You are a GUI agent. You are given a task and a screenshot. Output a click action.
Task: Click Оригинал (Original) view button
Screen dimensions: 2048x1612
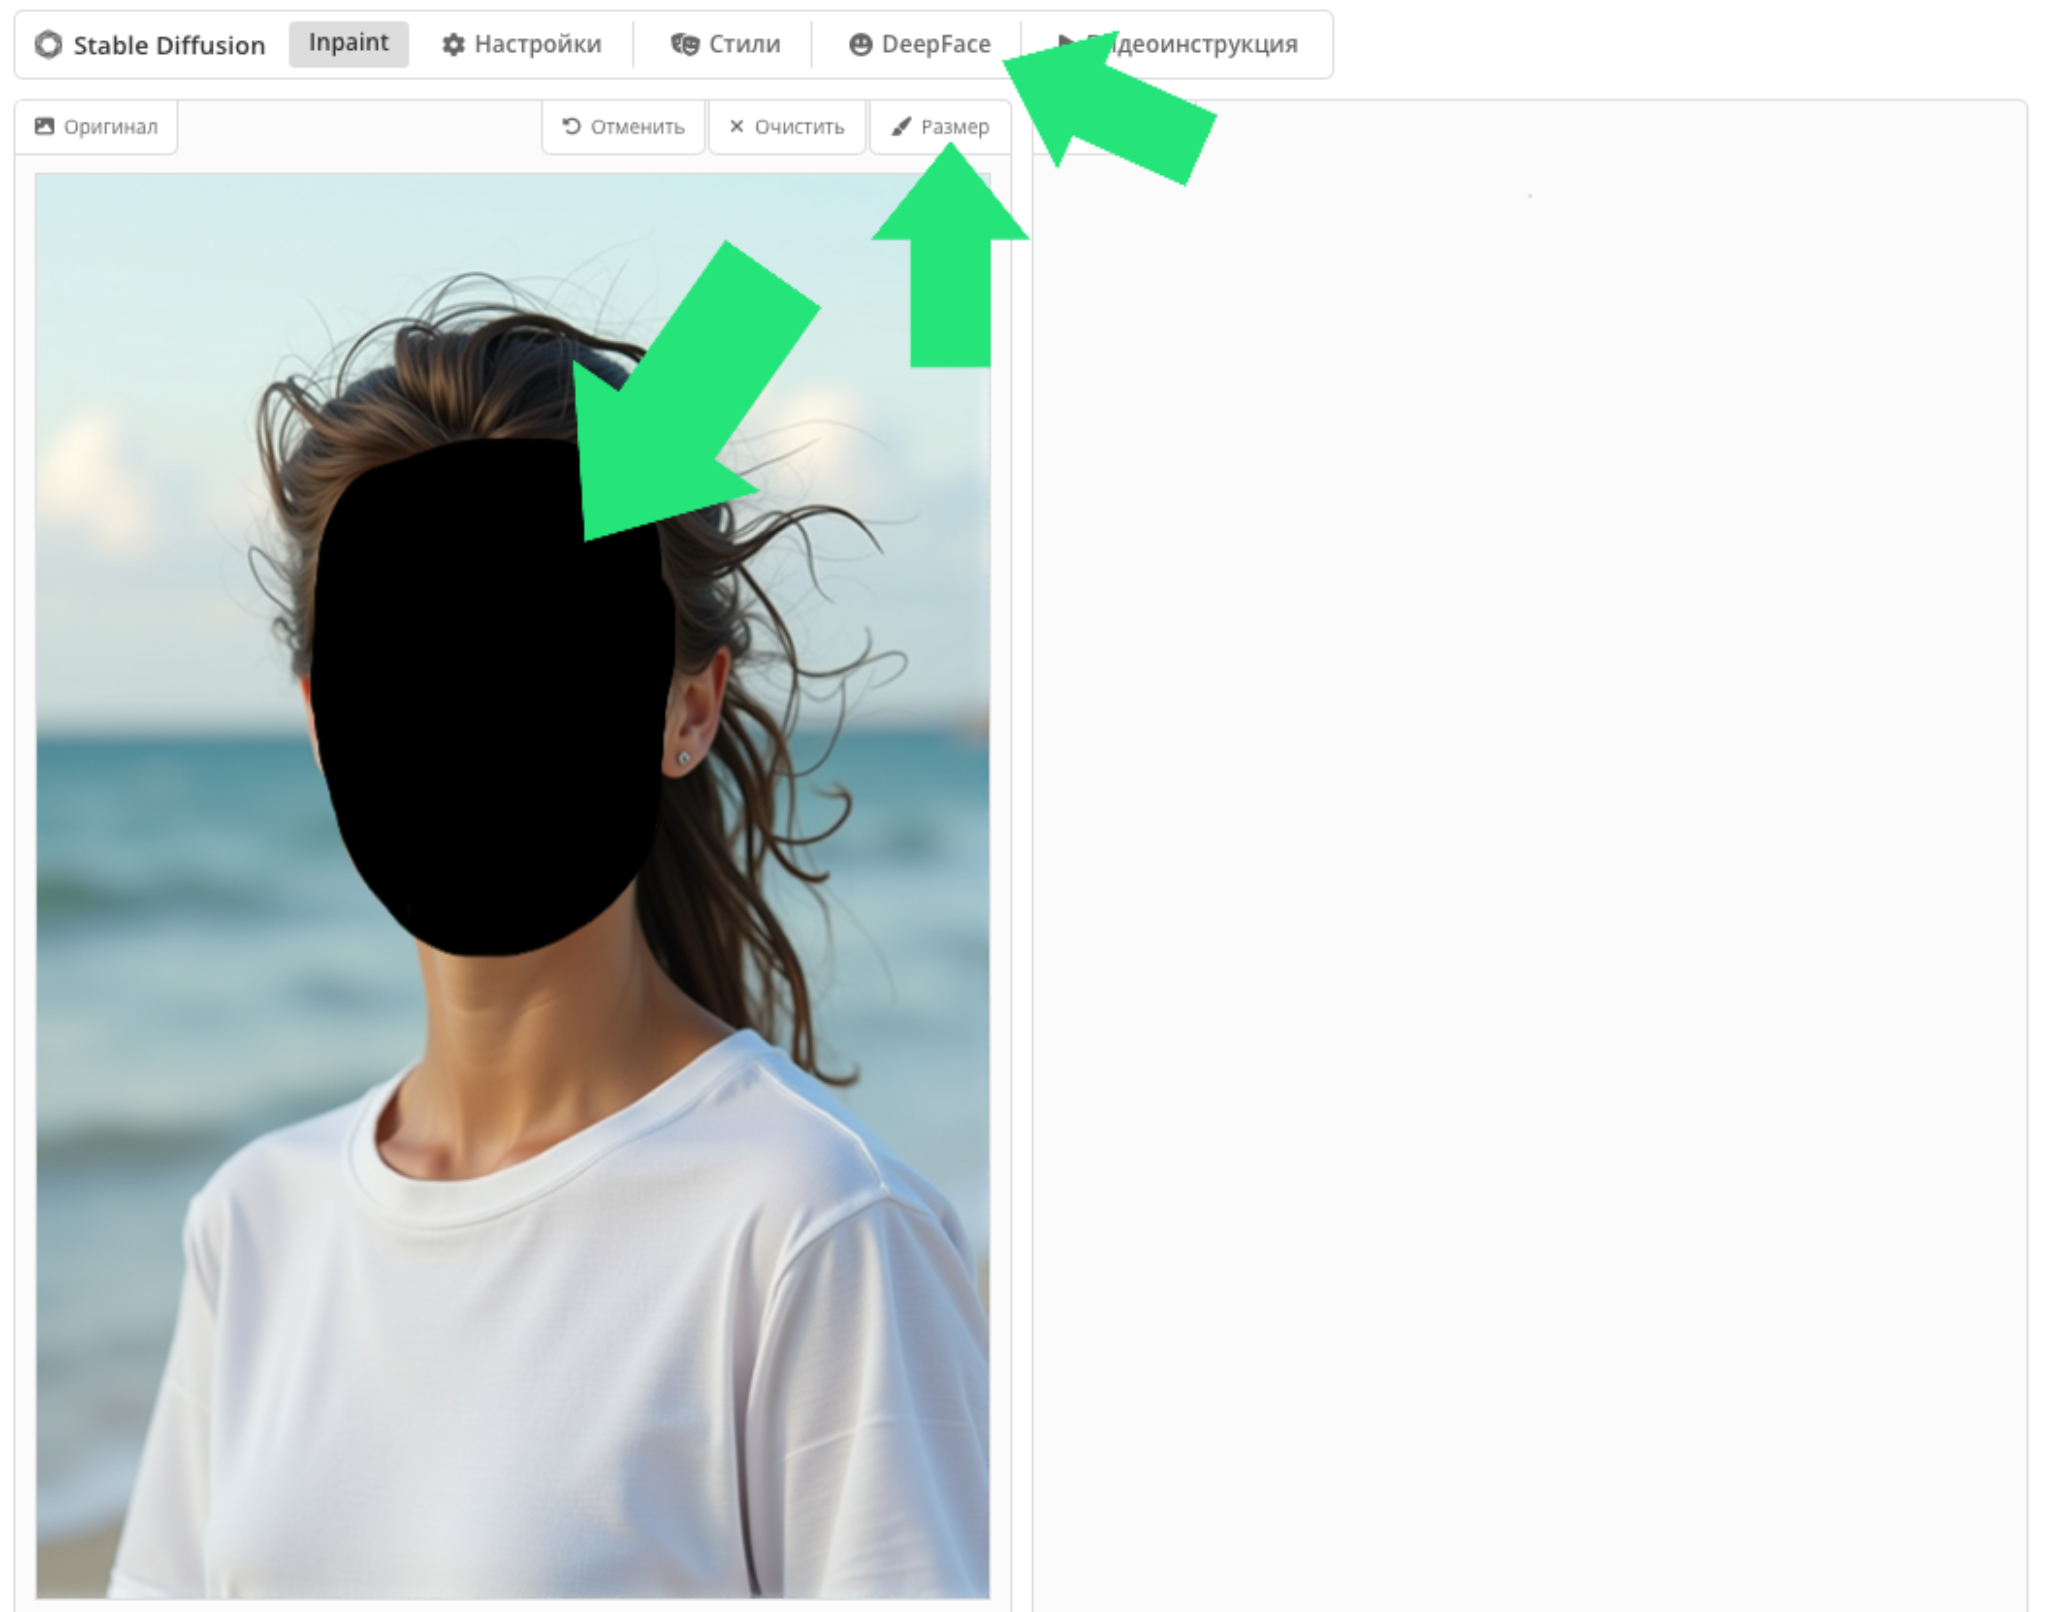95,125
